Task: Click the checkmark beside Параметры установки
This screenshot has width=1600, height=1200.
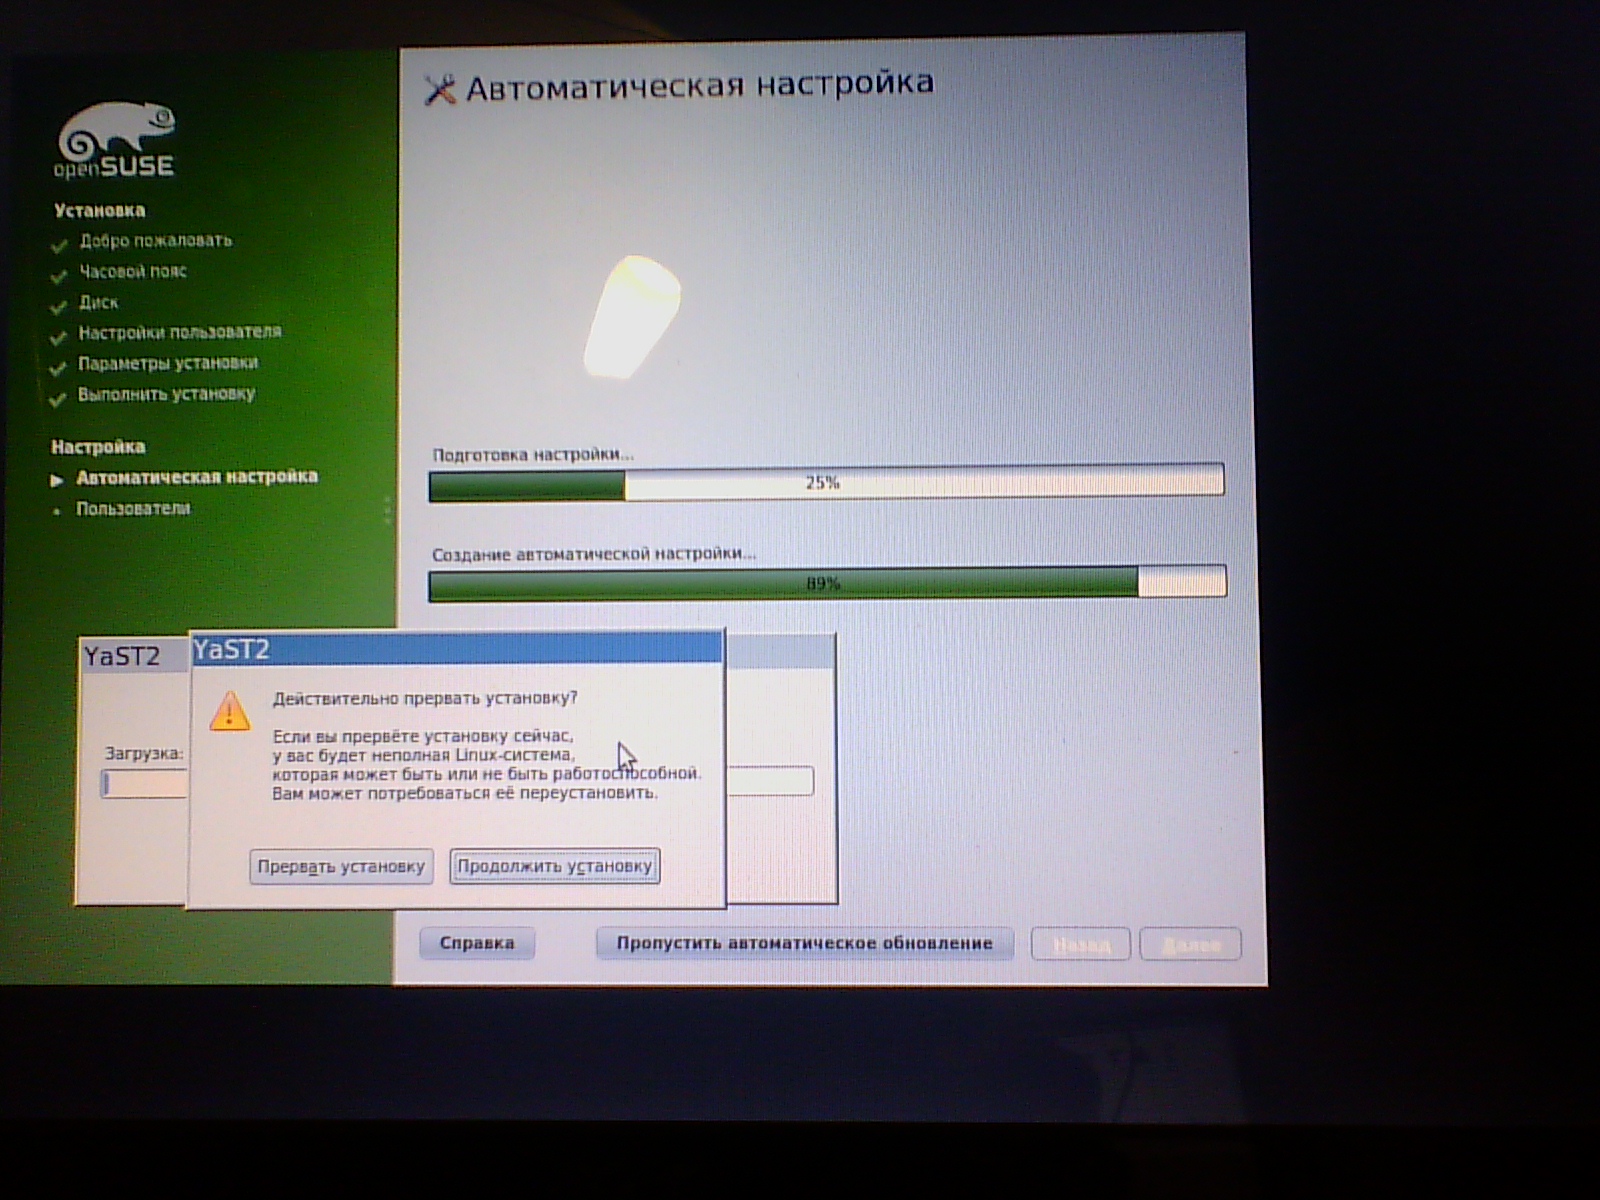Action: click(59, 367)
